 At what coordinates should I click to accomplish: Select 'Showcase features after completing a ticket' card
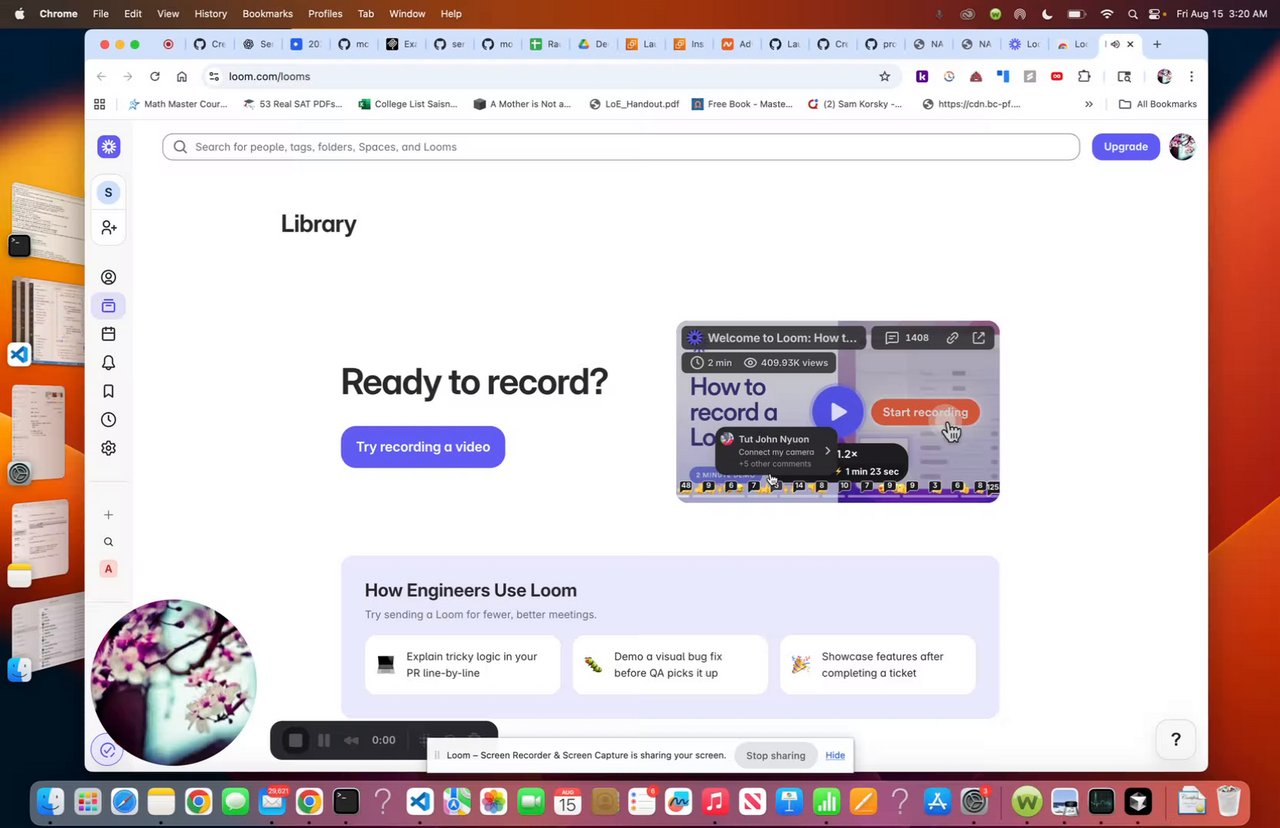[x=877, y=665]
